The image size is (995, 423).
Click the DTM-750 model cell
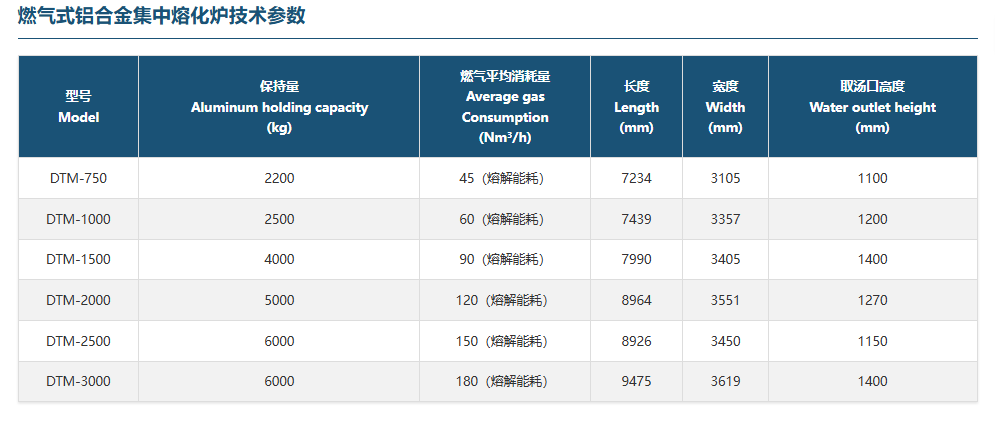[78, 178]
